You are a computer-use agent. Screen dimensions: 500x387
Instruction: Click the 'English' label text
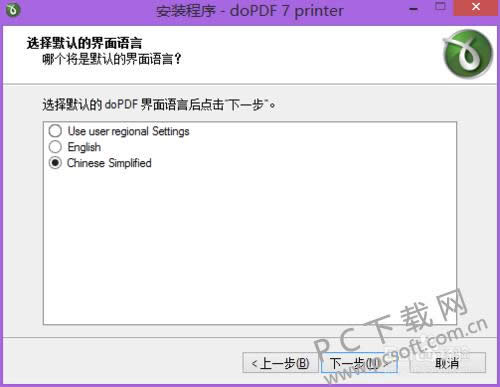[84, 147]
